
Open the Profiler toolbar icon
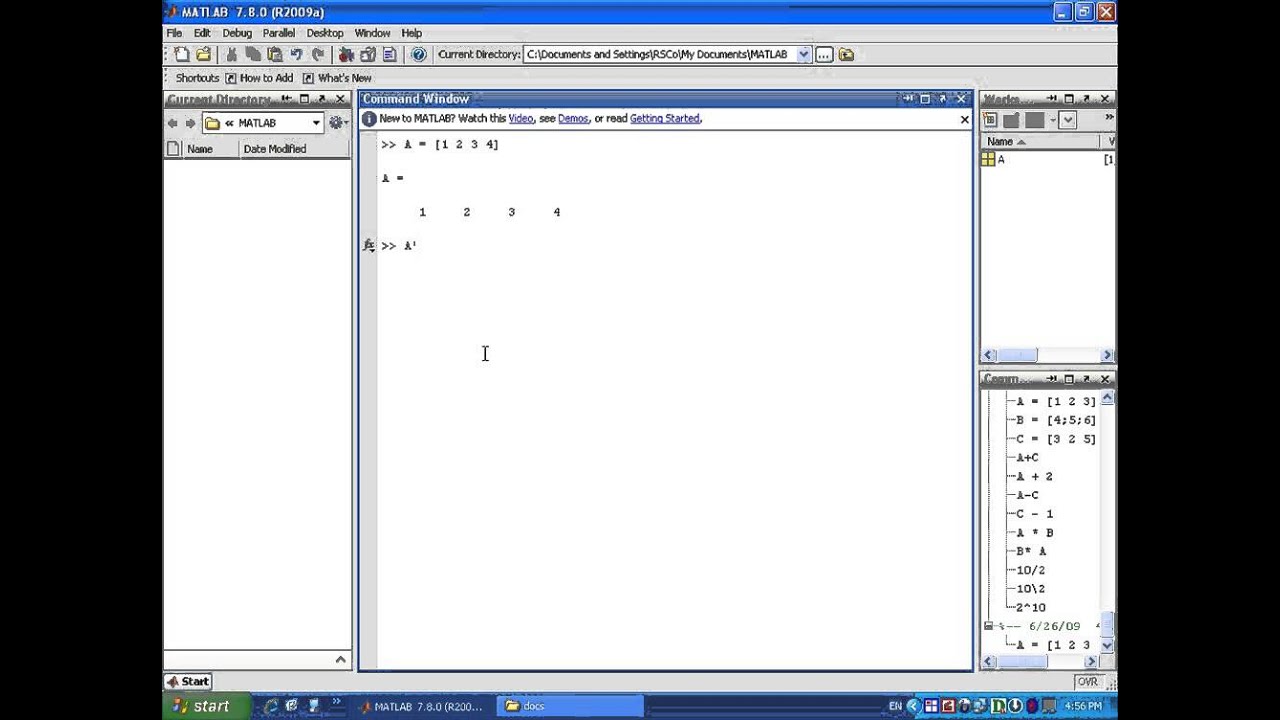point(390,55)
